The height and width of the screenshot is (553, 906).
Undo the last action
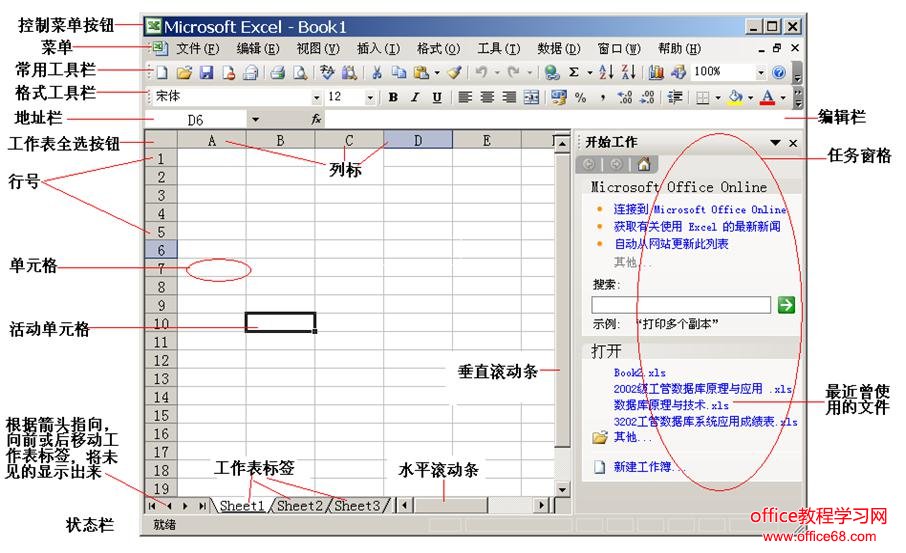481,72
